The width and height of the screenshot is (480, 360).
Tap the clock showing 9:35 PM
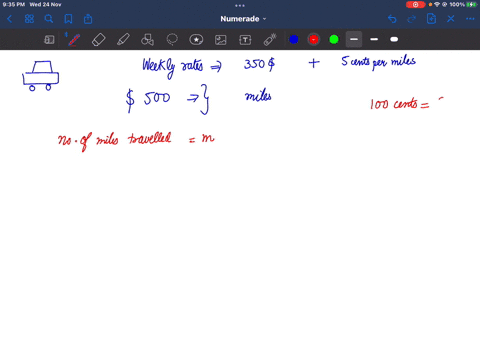[x=14, y=5]
